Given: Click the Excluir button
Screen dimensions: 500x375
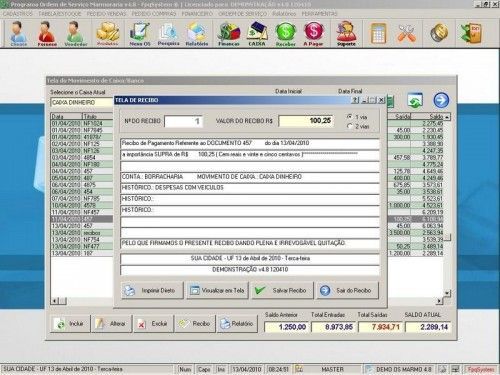Looking at the screenshot, I should click(153, 324).
